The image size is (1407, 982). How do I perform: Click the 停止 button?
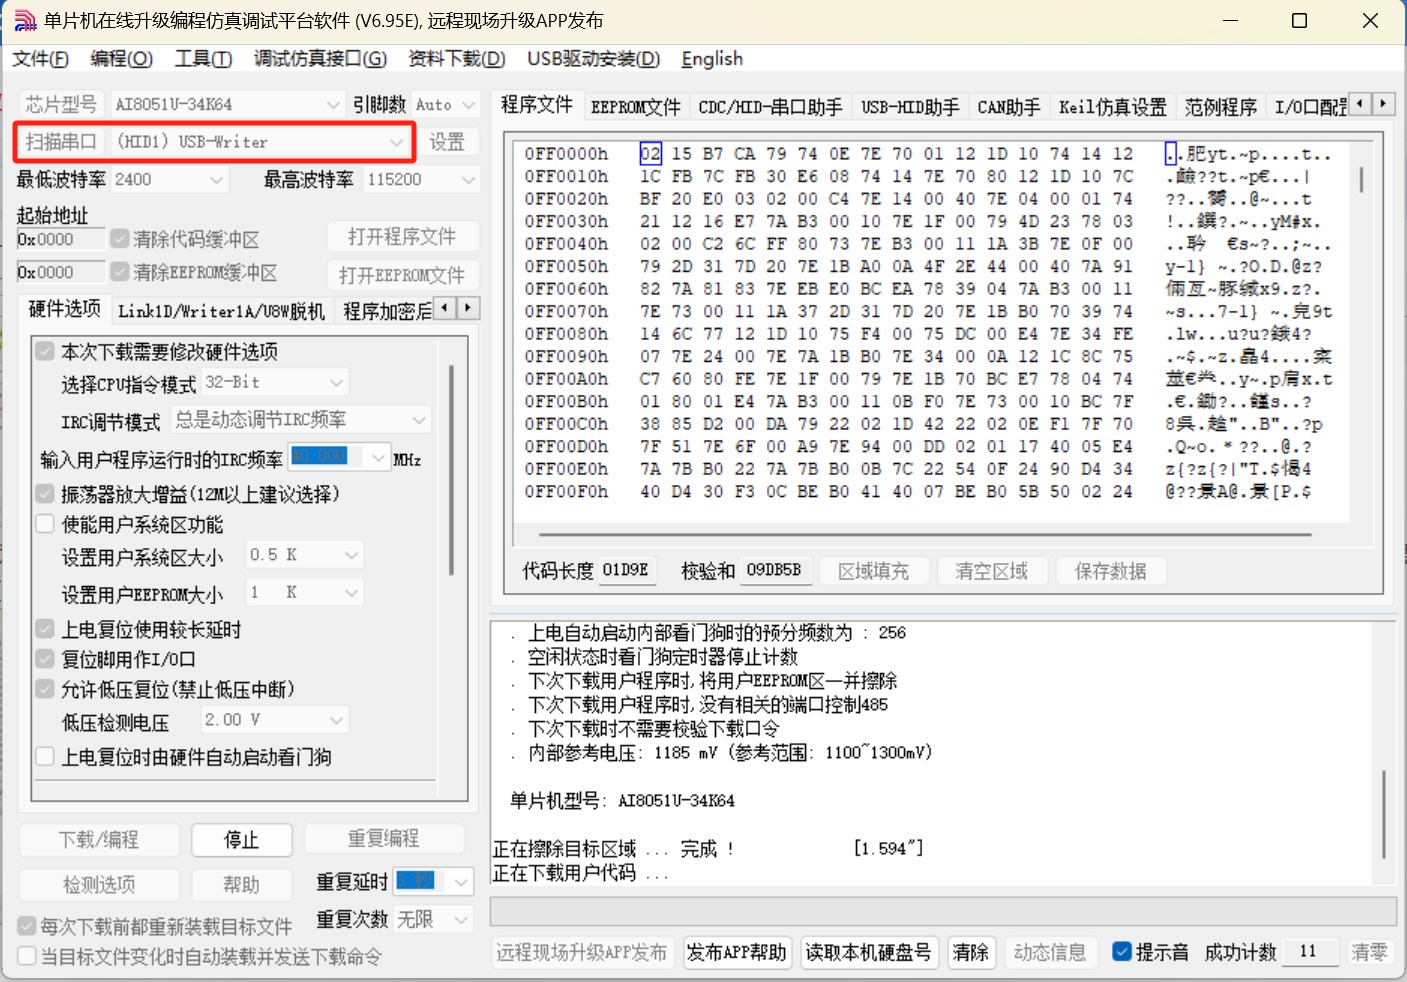pyautogui.click(x=242, y=840)
